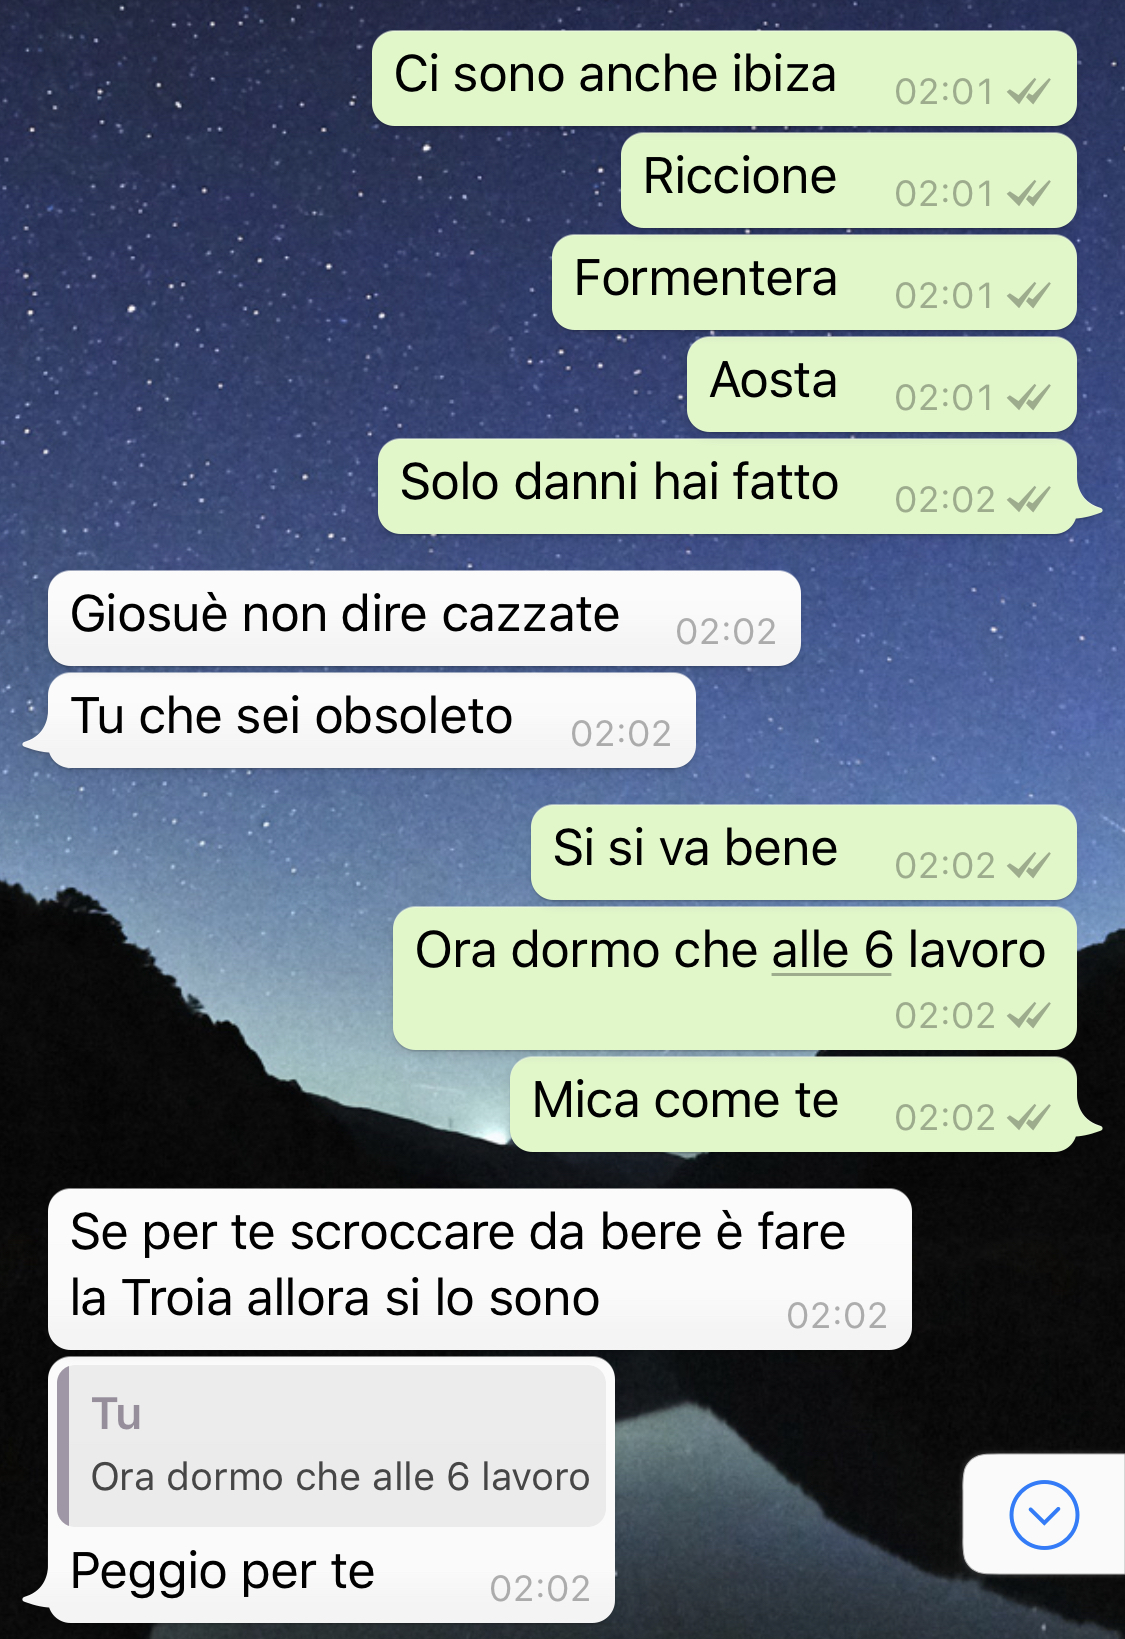Select the 'Giosuè non dire cazzate' message bubble
The height and width of the screenshot is (1639, 1125).
424,618
